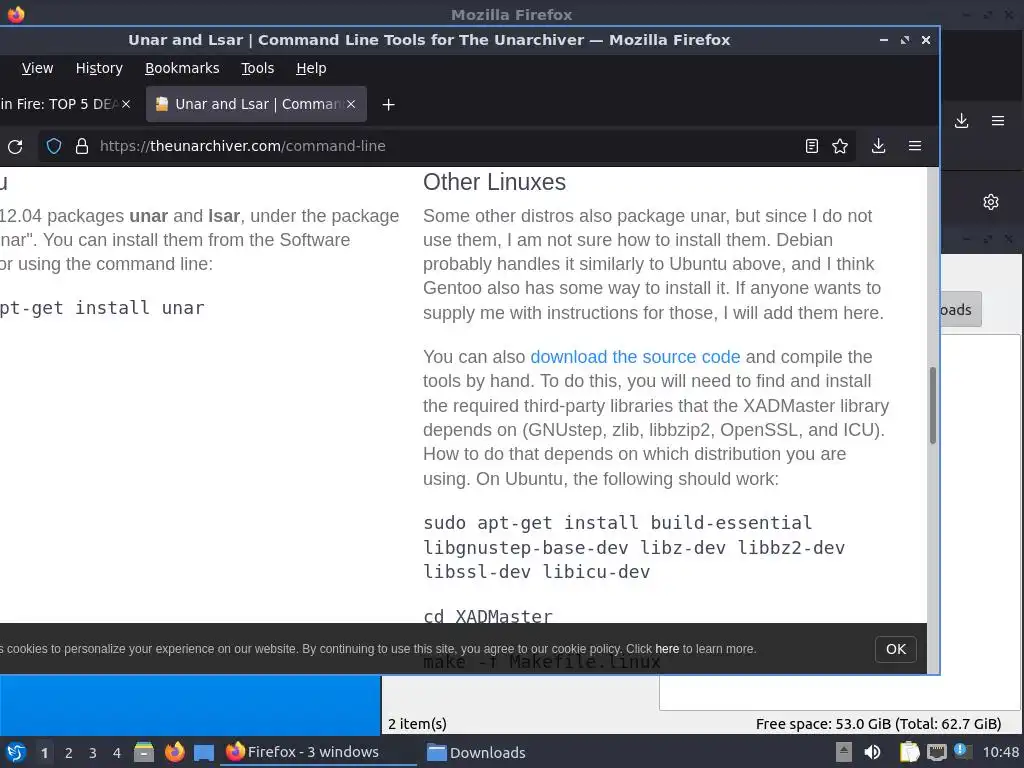Open the Help menu
Viewport: 1024px width, 768px height.
point(311,68)
